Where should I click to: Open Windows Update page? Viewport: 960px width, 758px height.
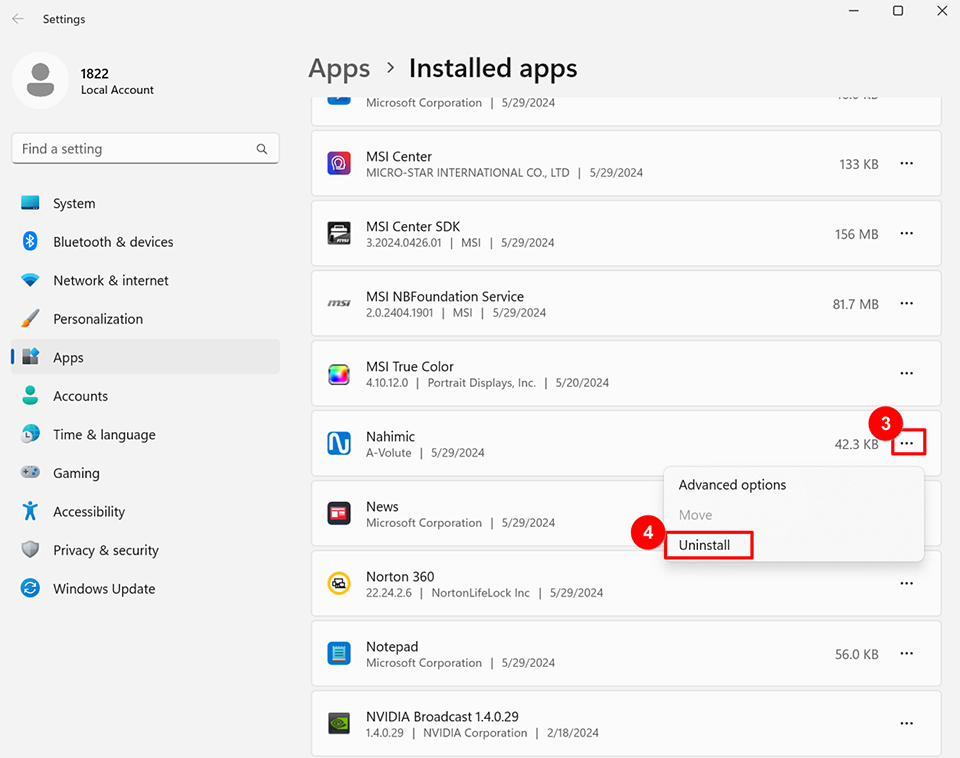pyautogui.click(x=146, y=588)
